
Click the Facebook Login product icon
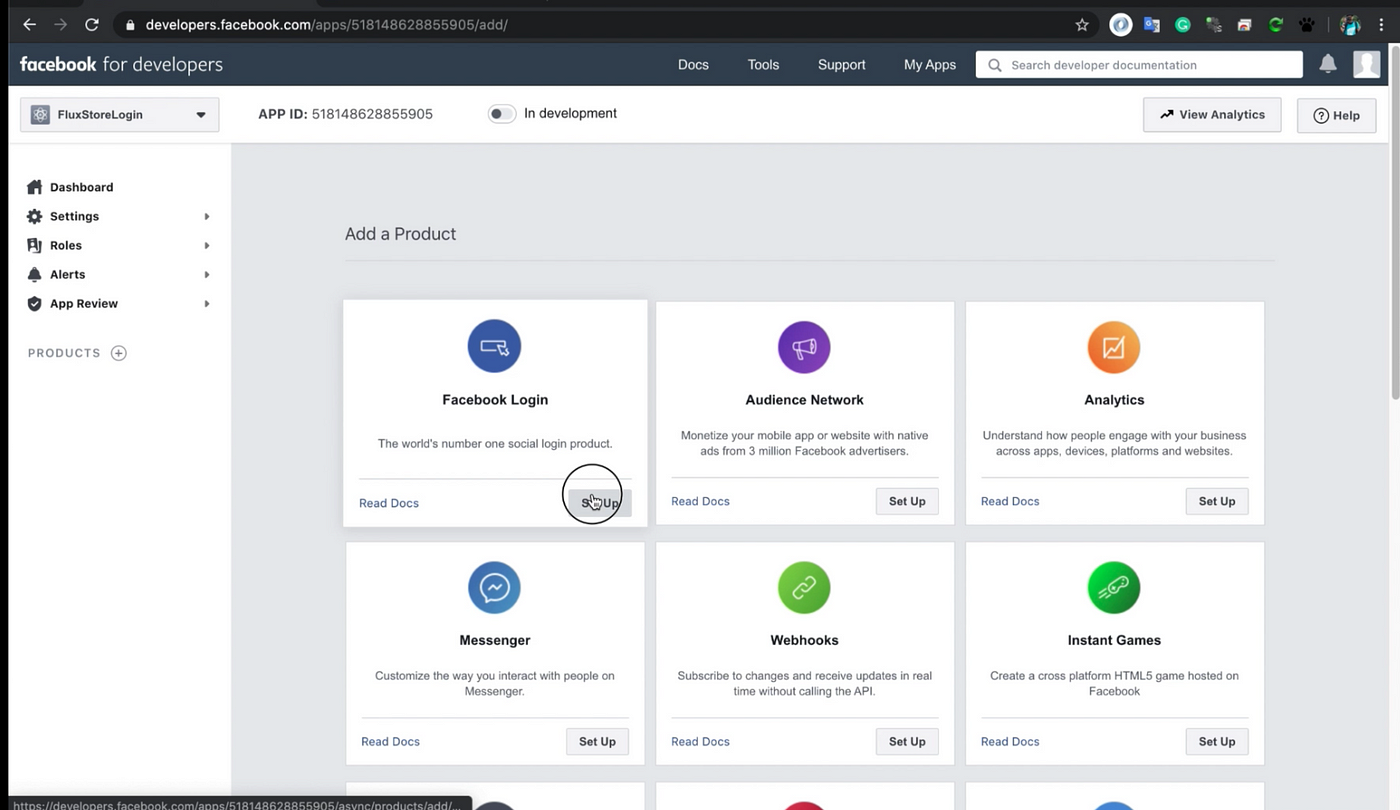click(494, 346)
